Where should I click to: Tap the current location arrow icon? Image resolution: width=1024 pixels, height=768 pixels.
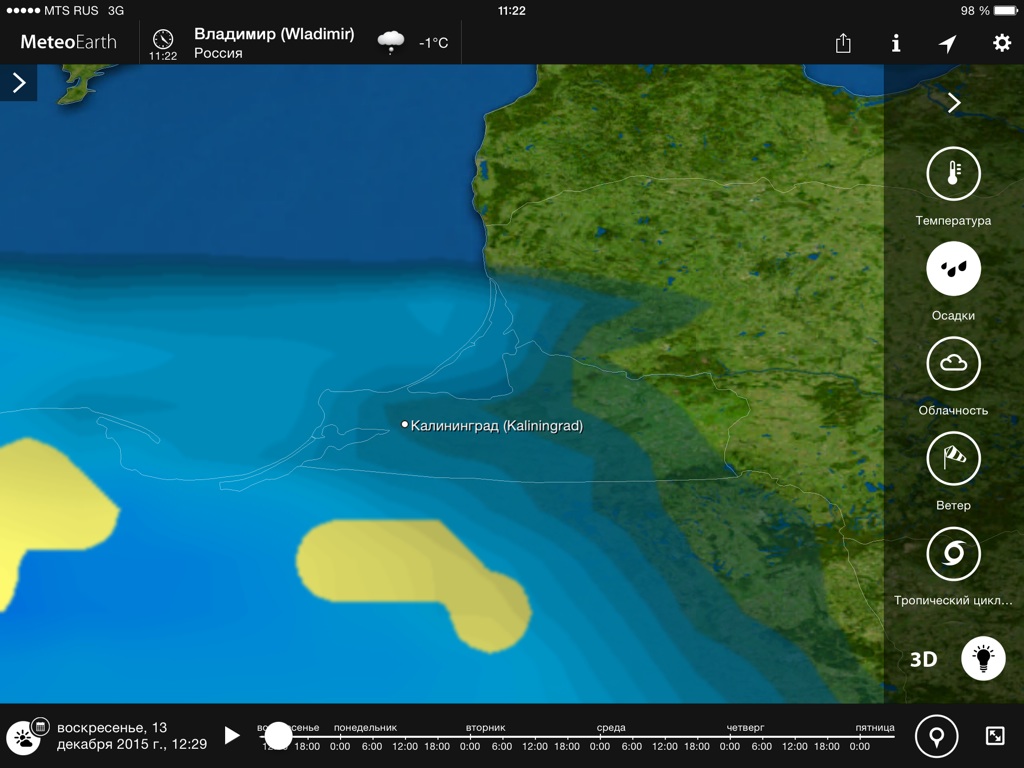pyautogui.click(x=947, y=43)
